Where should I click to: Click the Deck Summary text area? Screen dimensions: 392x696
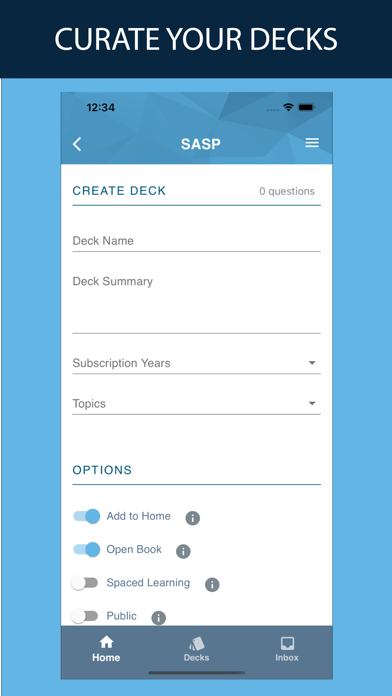pyautogui.click(x=196, y=302)
